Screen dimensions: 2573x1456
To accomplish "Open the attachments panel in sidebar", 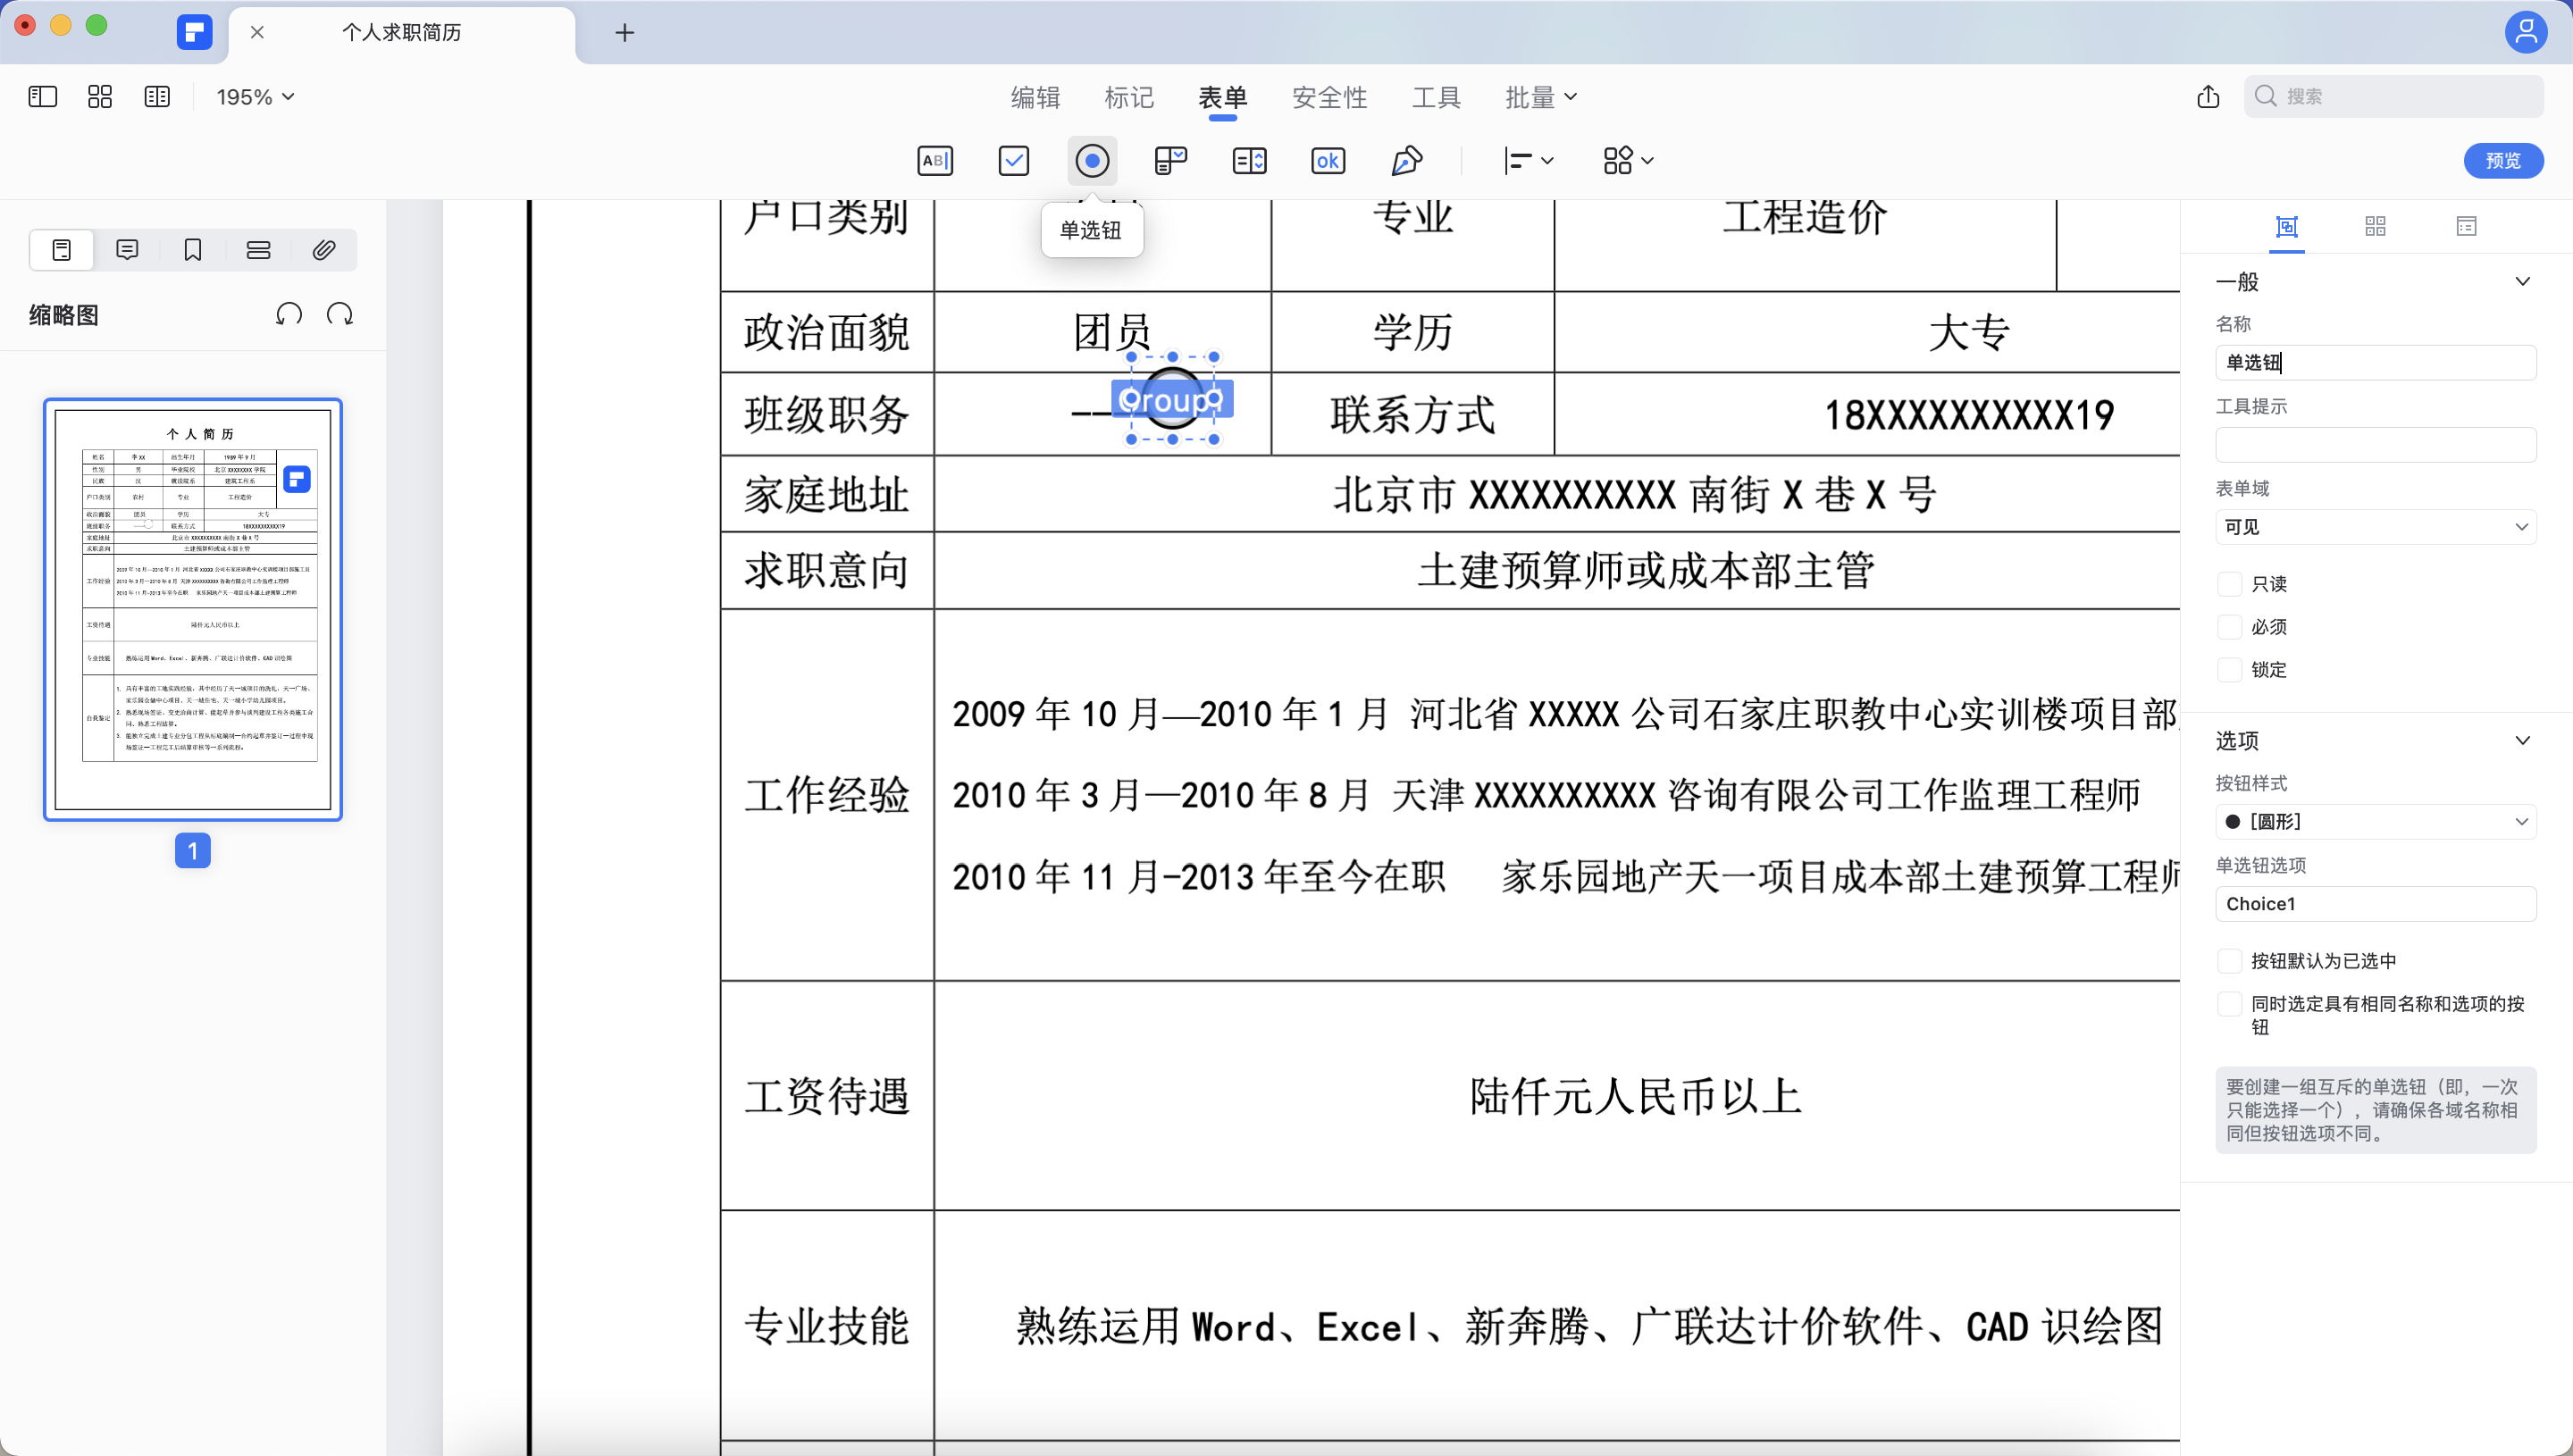I will [323, 249].
